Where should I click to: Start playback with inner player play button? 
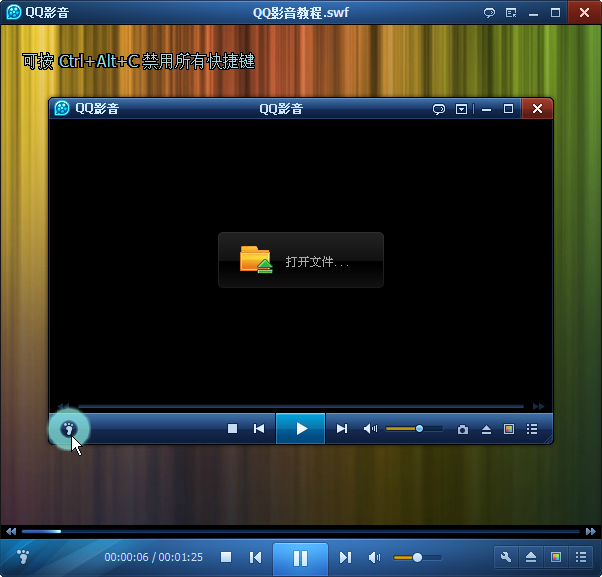click(301, 428)
